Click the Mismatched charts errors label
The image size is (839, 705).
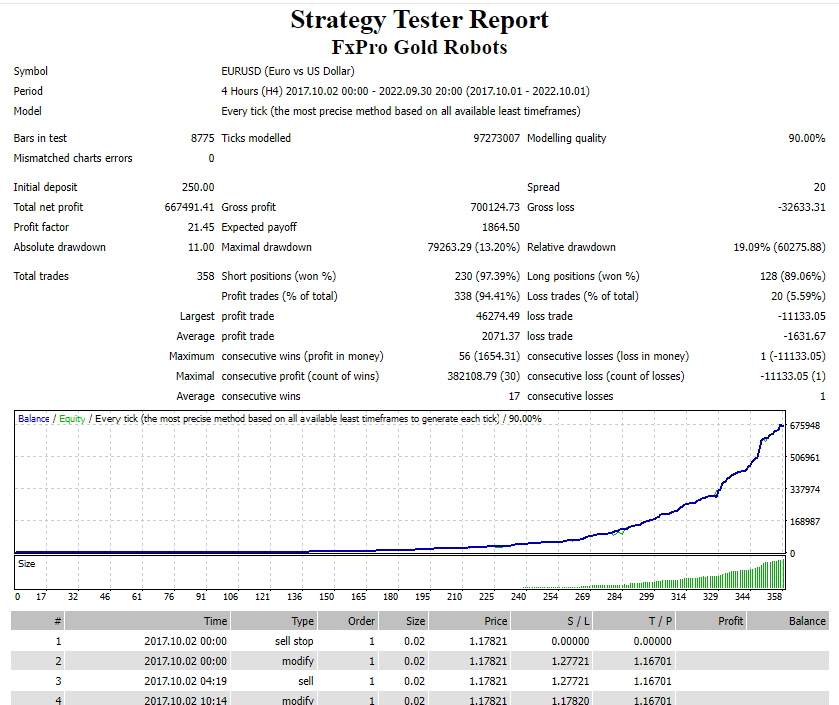(73, 158)
